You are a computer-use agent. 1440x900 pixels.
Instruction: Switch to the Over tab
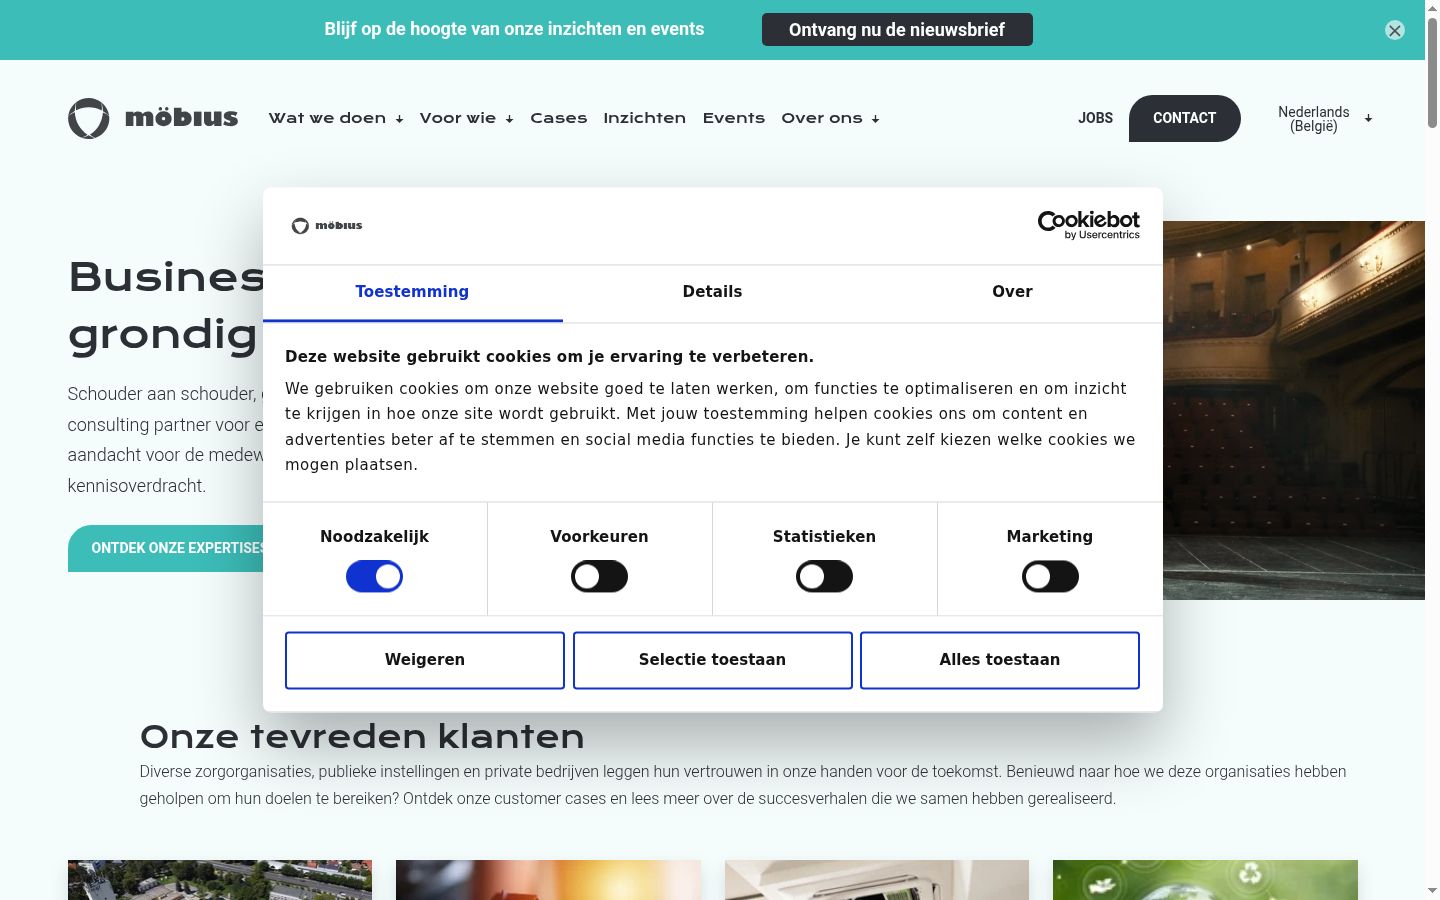(1012, 292)
